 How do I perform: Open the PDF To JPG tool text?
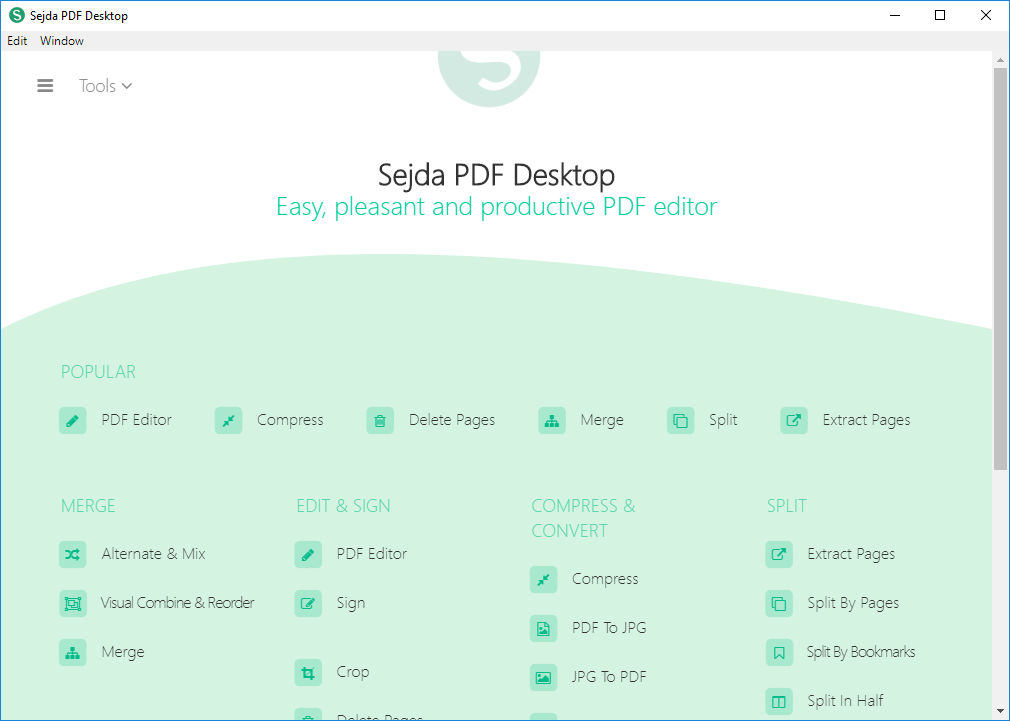coord(609,628)
